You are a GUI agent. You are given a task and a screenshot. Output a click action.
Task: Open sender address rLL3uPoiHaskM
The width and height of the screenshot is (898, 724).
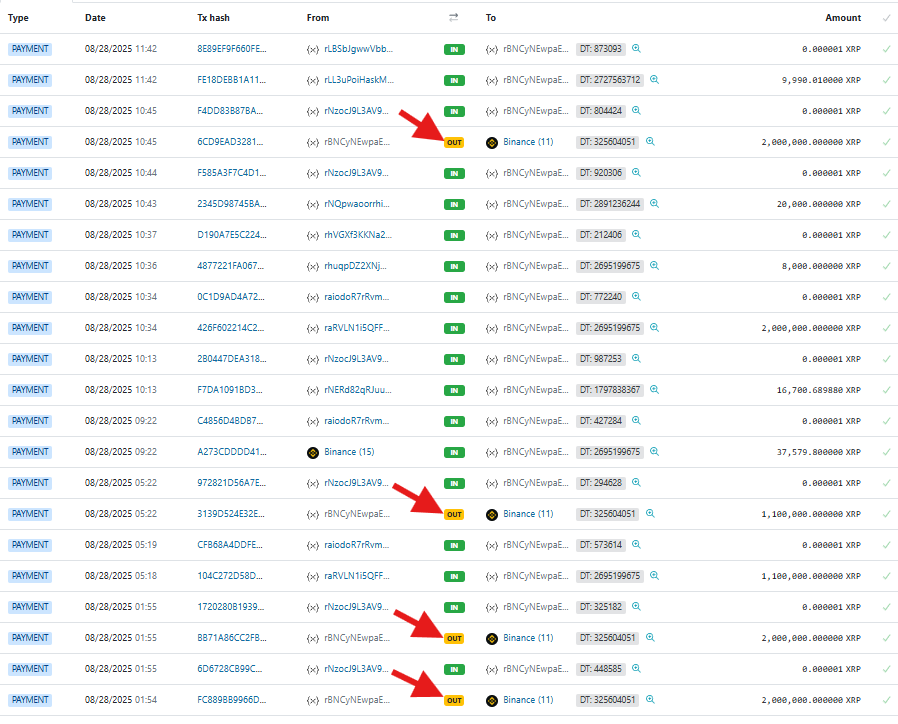[x=359, y=80]
